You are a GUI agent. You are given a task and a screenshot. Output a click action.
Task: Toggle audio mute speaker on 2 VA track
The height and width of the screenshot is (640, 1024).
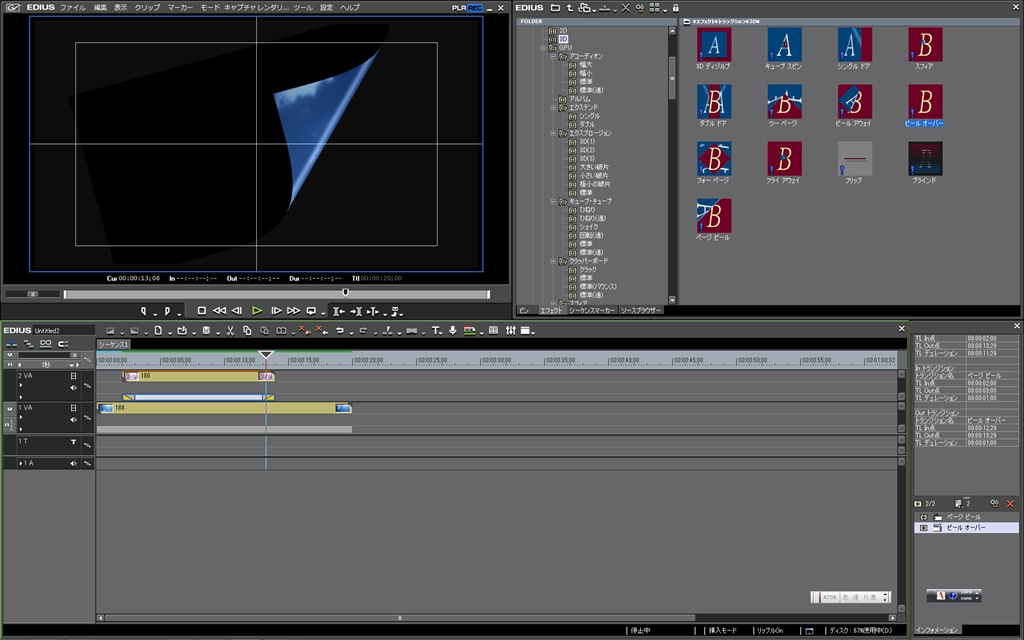[x=73, y=387]
